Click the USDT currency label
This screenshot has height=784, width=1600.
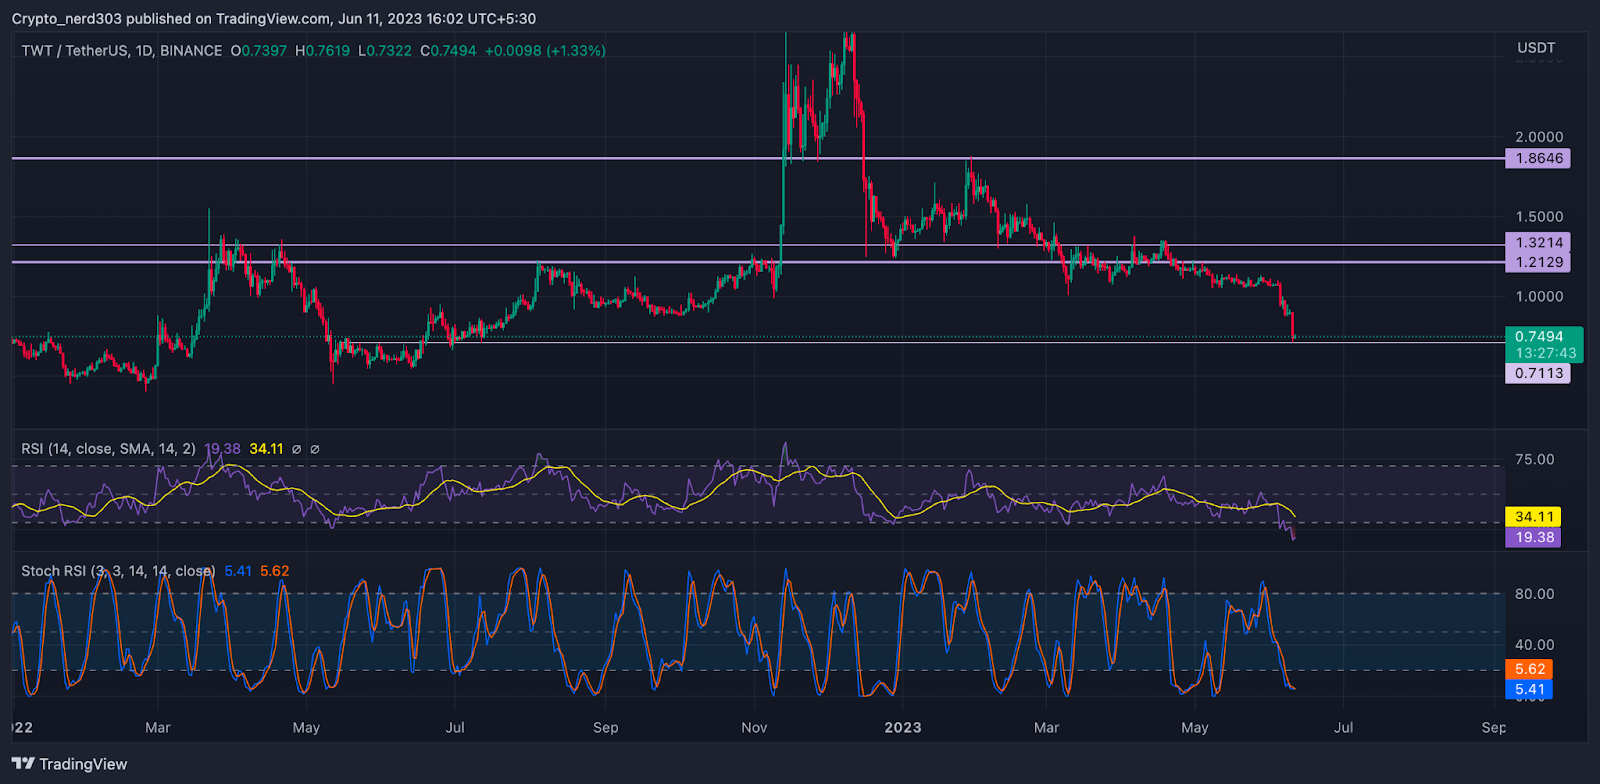tap(1536, 47)
